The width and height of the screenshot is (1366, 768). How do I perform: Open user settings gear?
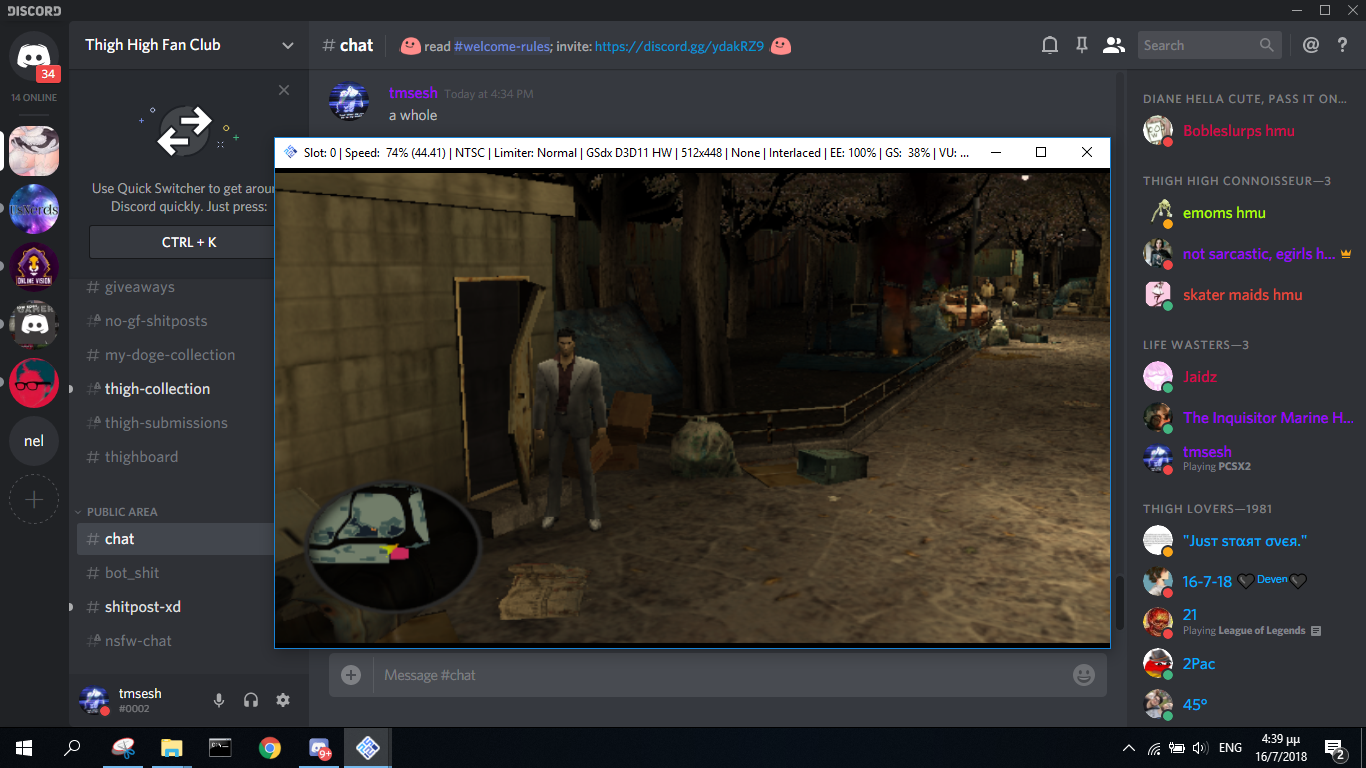coord(283,700)
